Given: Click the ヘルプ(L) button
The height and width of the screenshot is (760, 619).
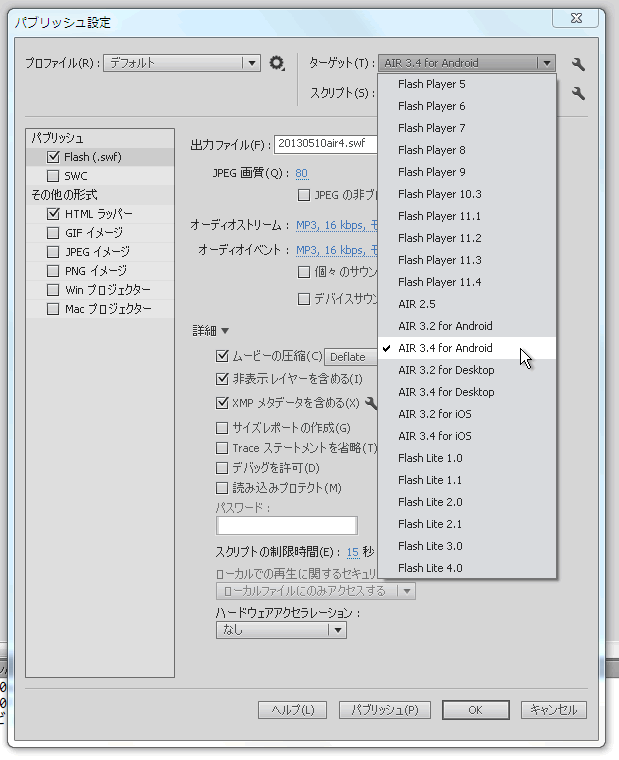Looking at the screenshot, I should point(292,710).
